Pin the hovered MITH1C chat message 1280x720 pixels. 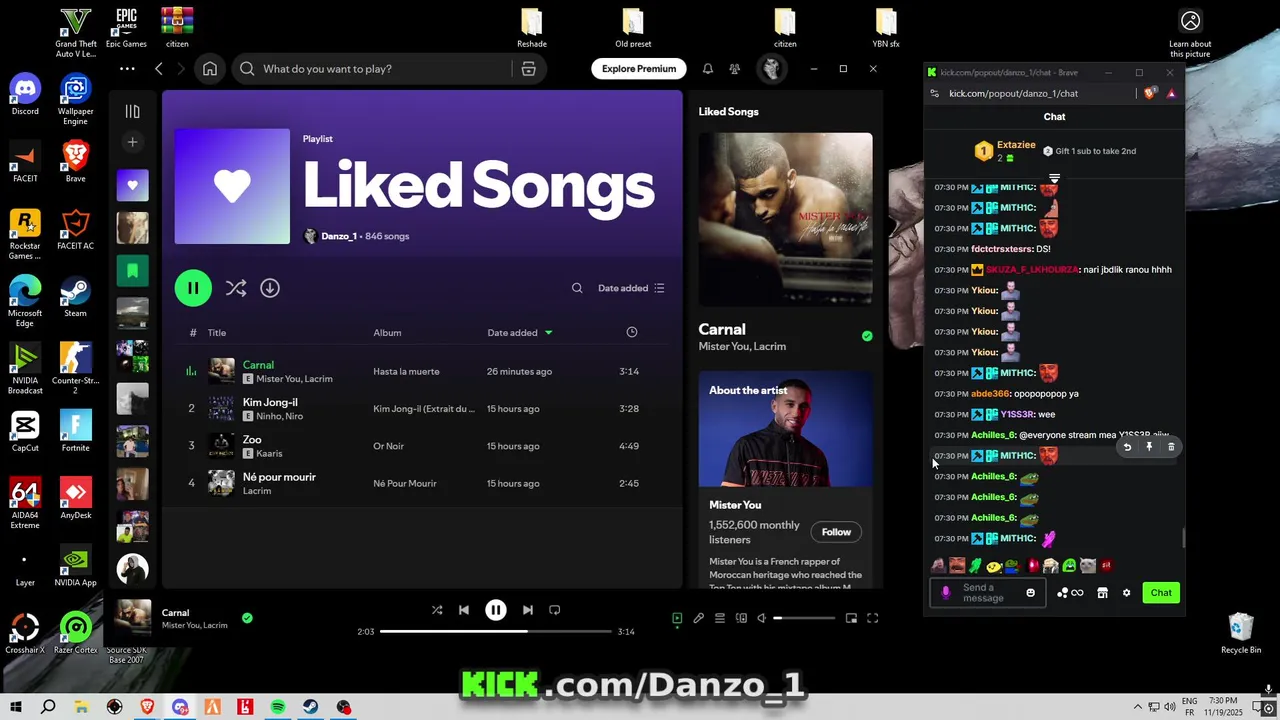[x=1149, y=447]
